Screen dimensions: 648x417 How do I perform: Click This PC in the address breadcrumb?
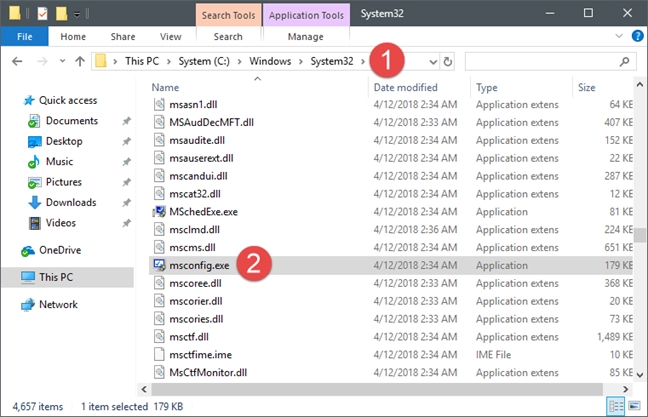pos(142,61)
